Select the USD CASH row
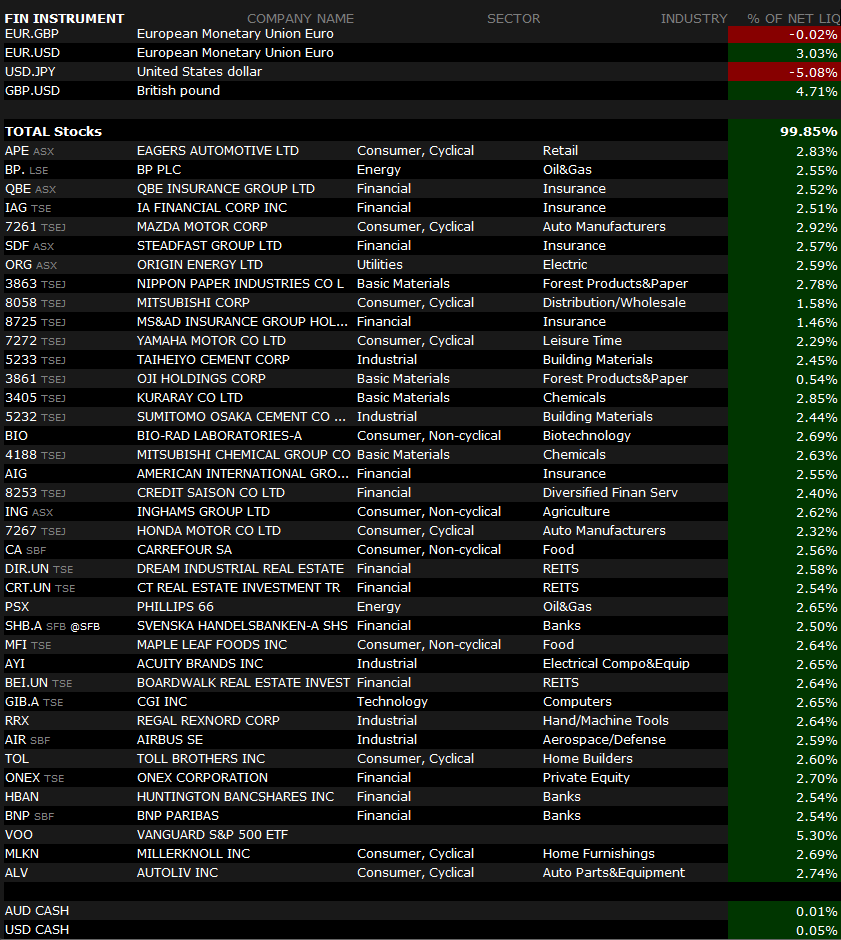 [422, 930]
